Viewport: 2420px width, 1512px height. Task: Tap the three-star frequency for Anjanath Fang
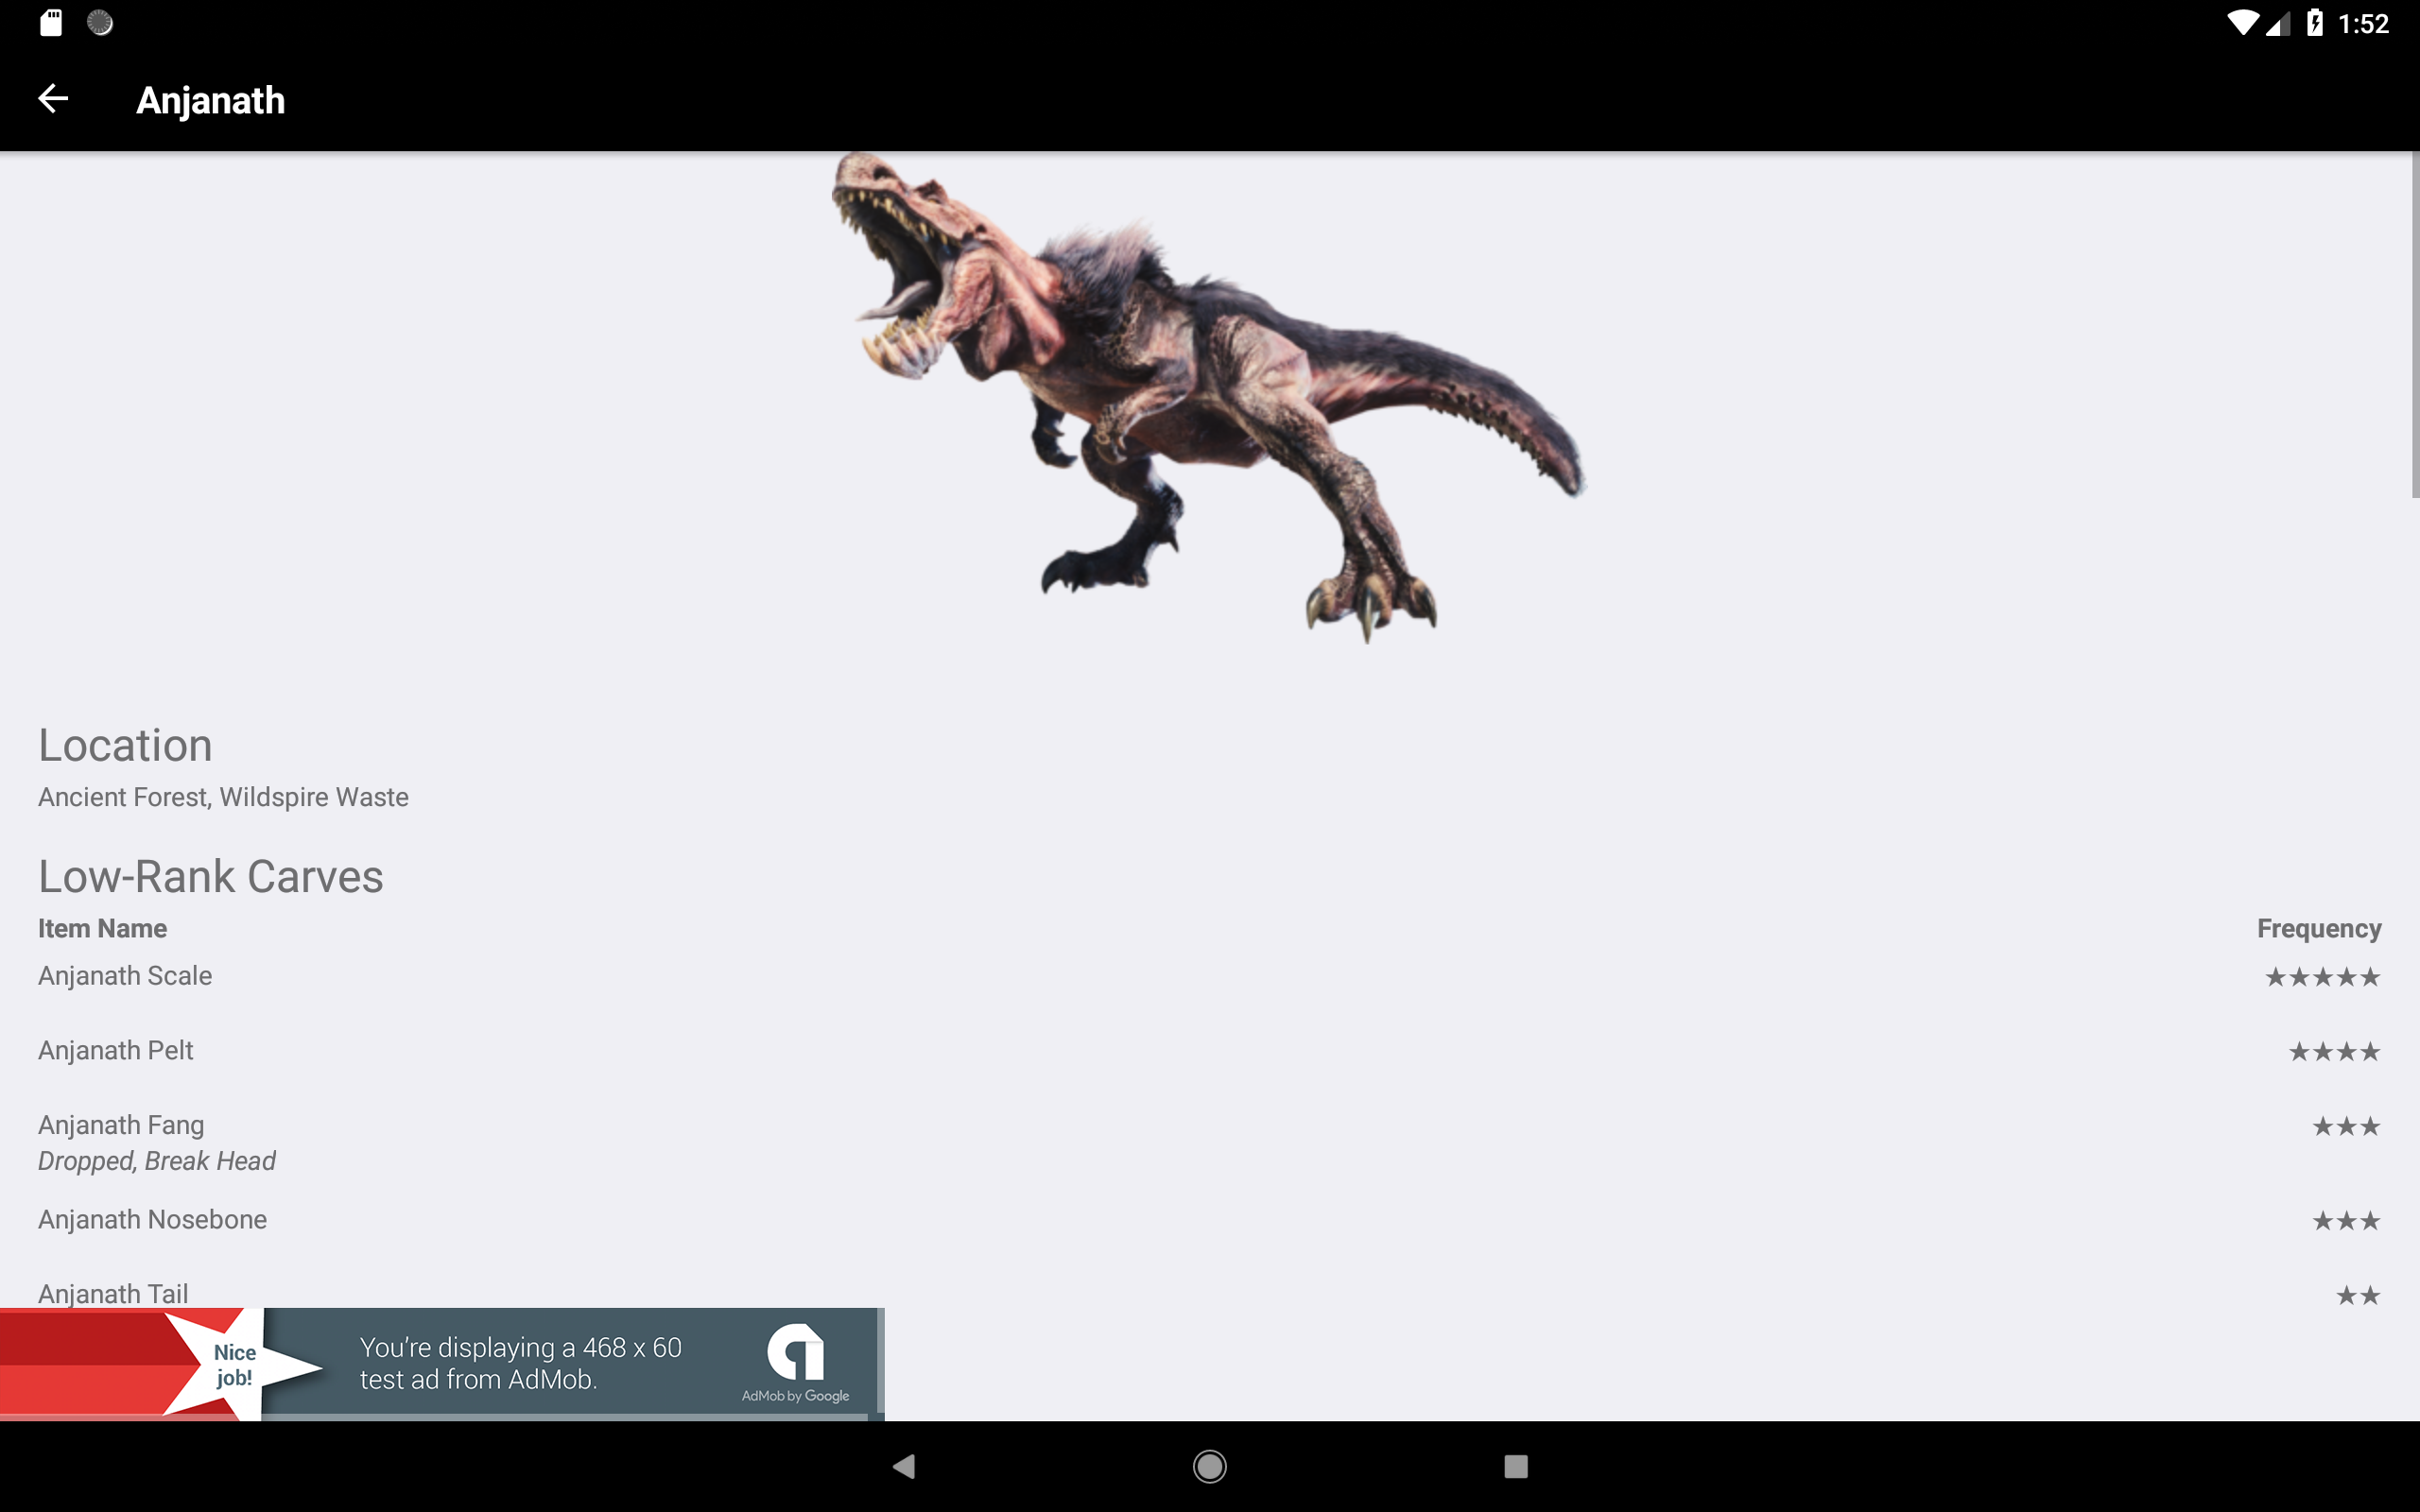click(x=2346, y=1127)
